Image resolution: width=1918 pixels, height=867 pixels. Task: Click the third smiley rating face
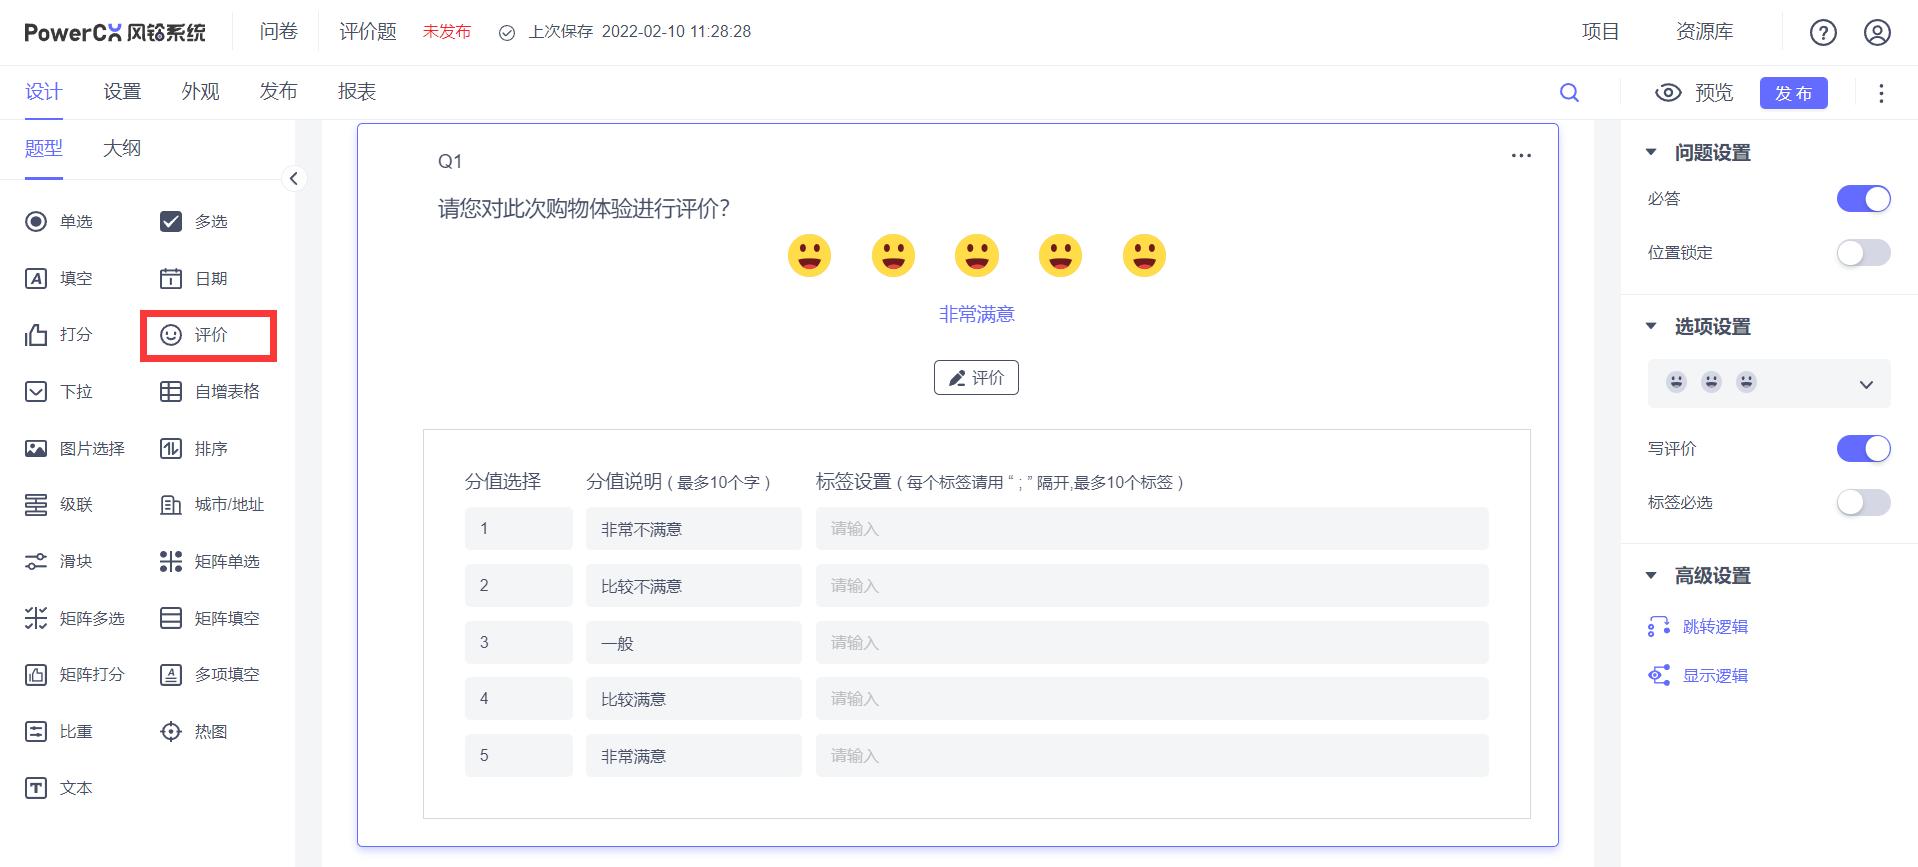tap(976, 256)
